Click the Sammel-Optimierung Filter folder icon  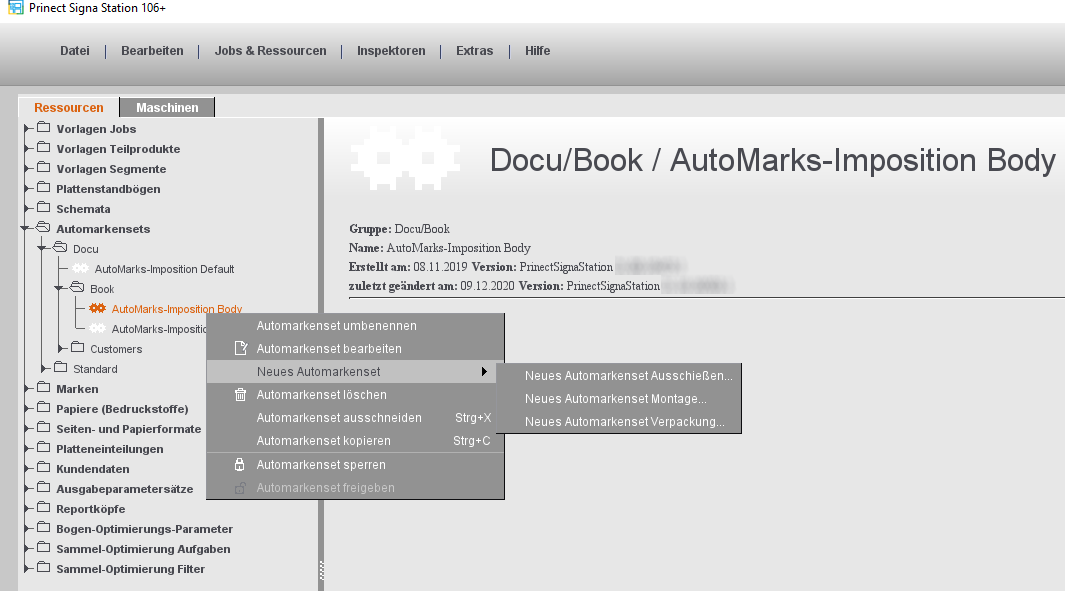click(x=44, y=567)
